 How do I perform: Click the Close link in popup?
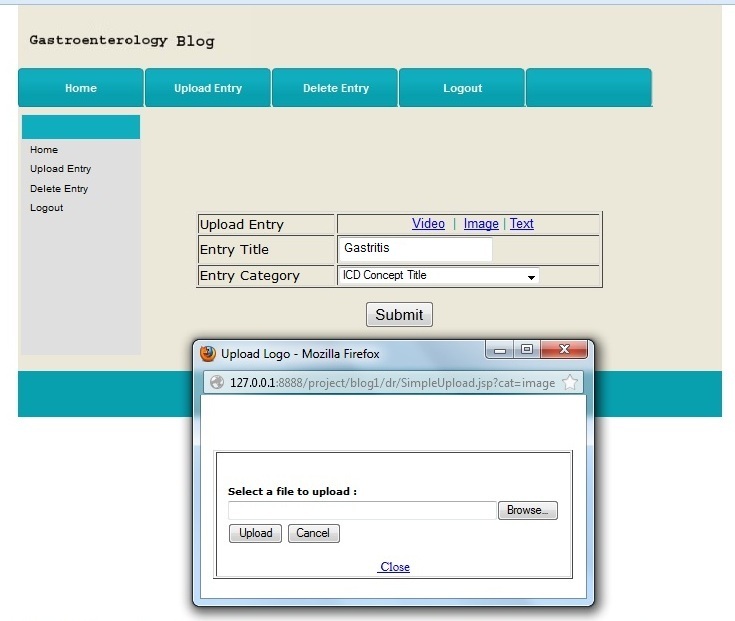(x=394, y=567)
